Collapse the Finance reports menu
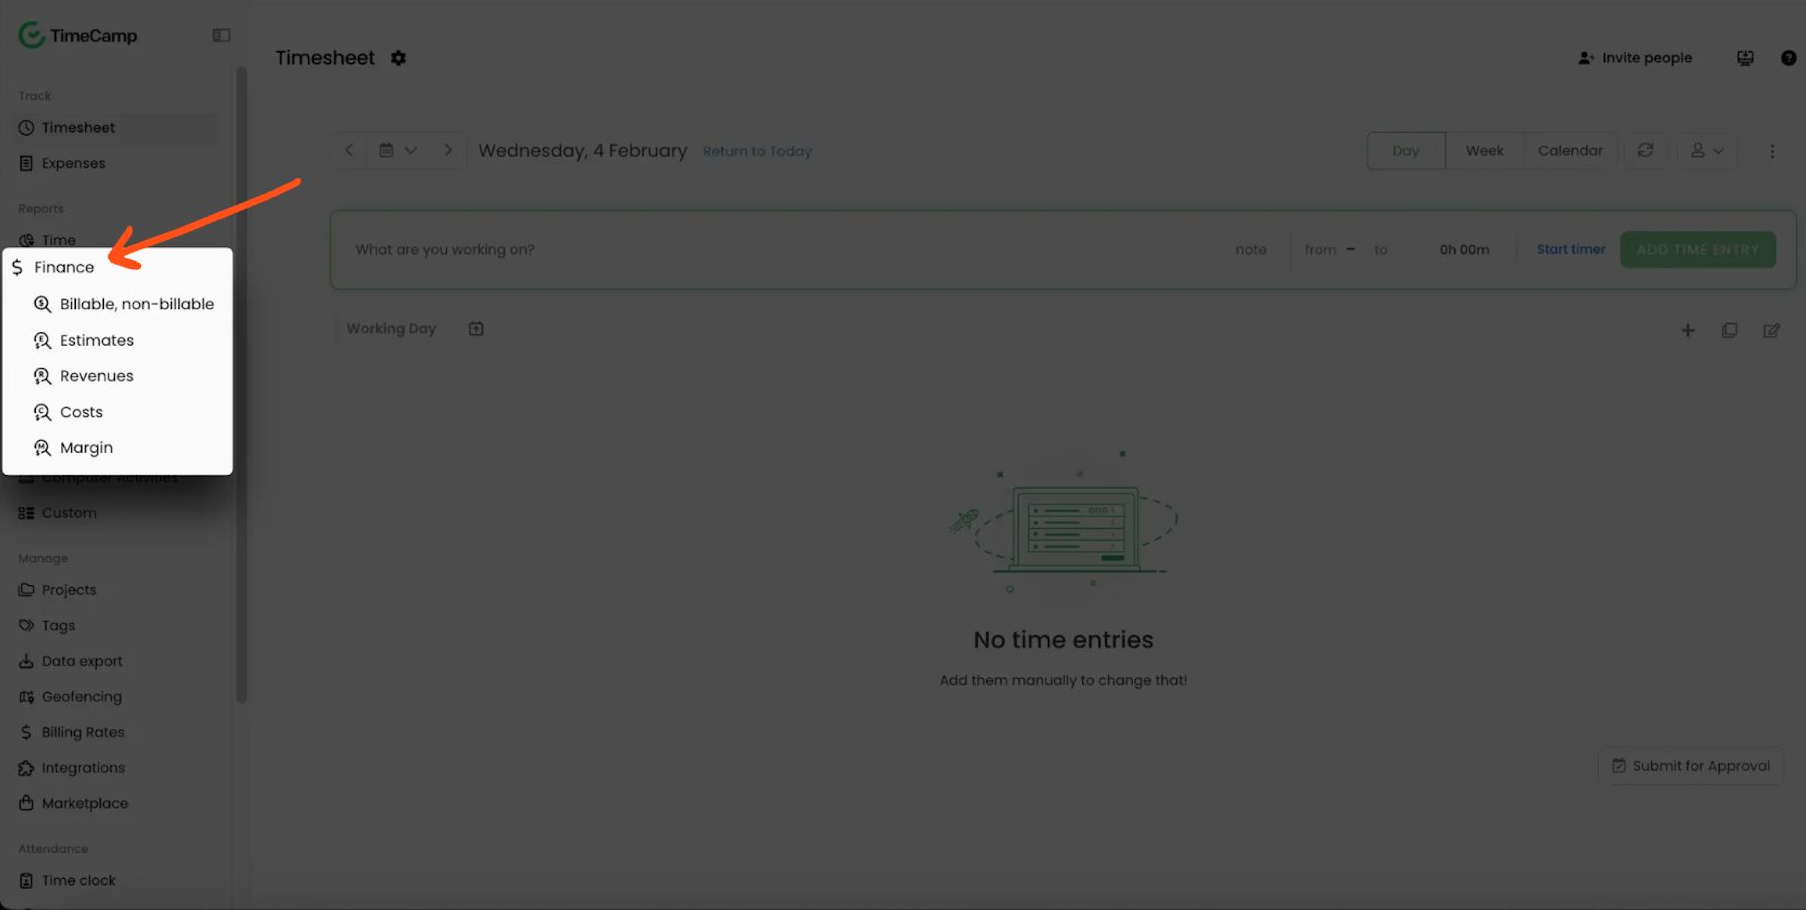This screenshot has width=1806, height=910. (x=64, y=267)
